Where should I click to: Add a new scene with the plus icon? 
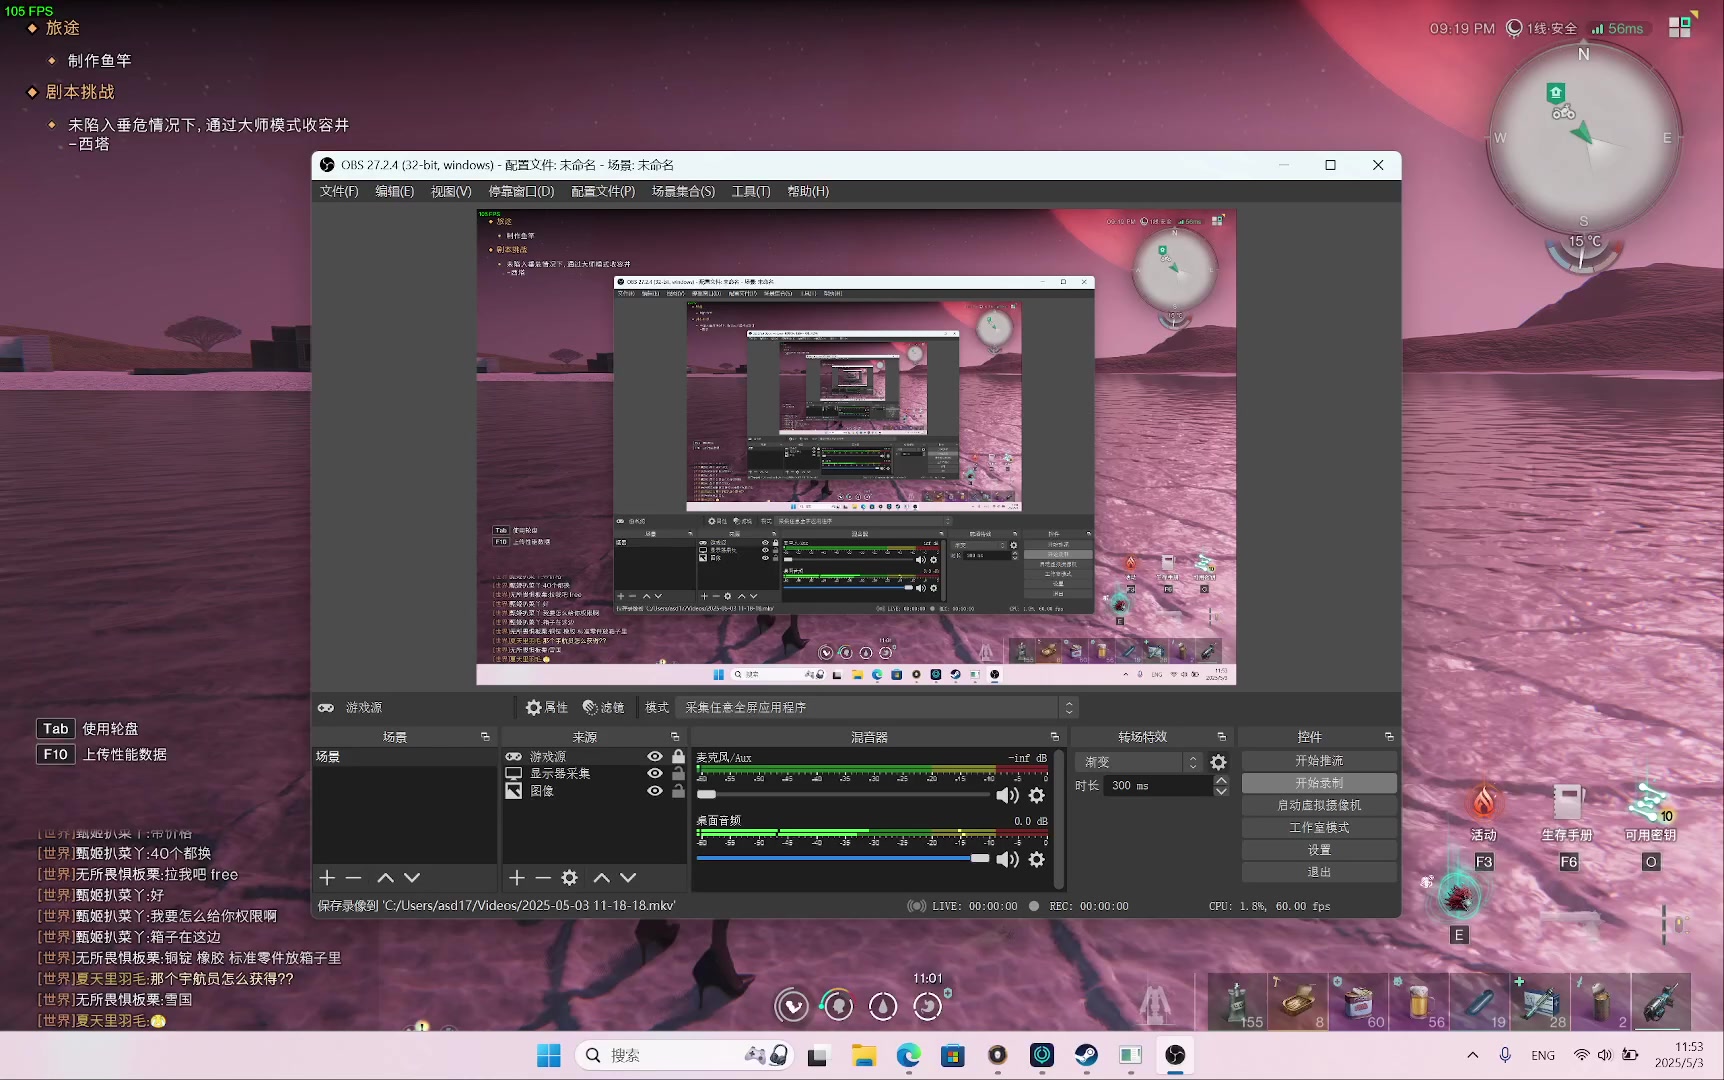coord(327,878)
